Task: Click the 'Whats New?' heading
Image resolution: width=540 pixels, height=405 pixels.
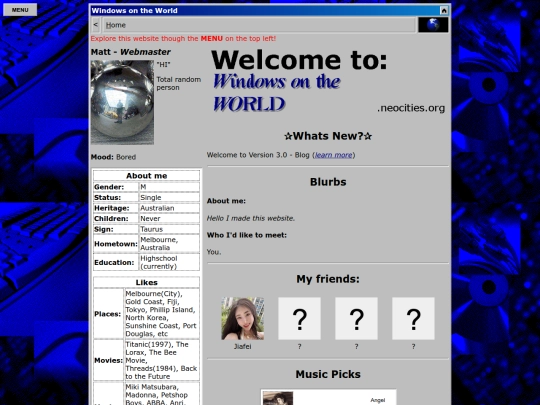Action: [328, 136]
